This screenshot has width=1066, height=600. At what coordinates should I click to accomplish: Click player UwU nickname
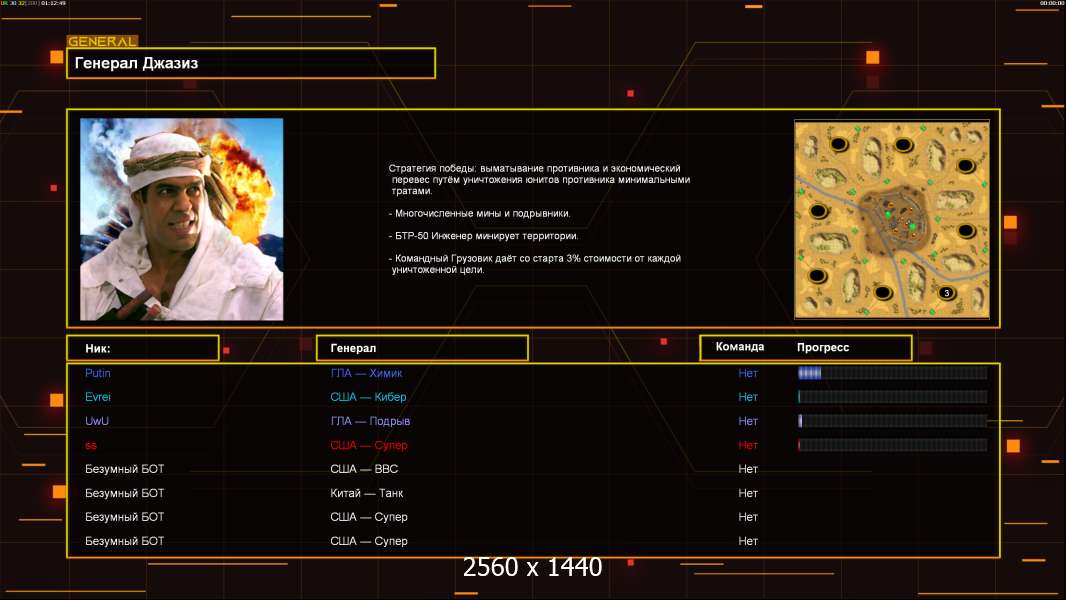tap(97, 421)
